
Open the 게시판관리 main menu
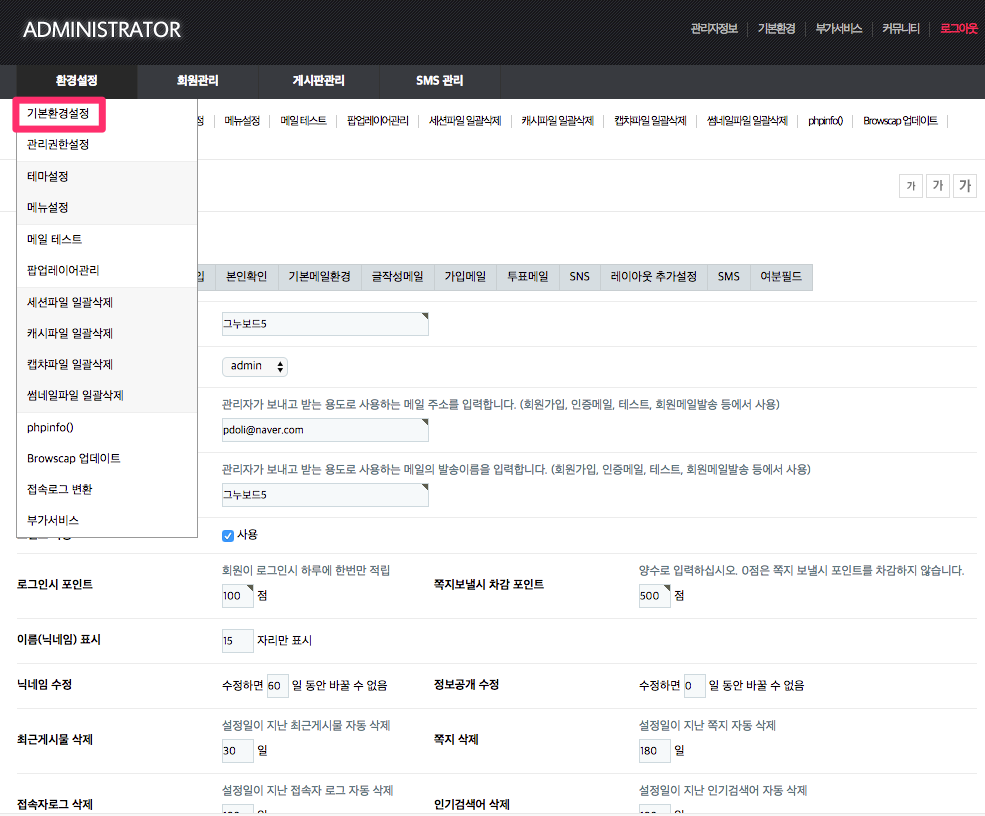318,81
